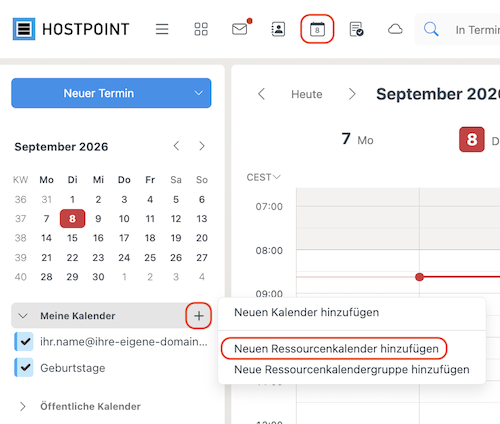Image resolution: width=500 pixels, height=424 pixels.
Task: Click the September 2026 mini calendar title
Action: [61, 147]
